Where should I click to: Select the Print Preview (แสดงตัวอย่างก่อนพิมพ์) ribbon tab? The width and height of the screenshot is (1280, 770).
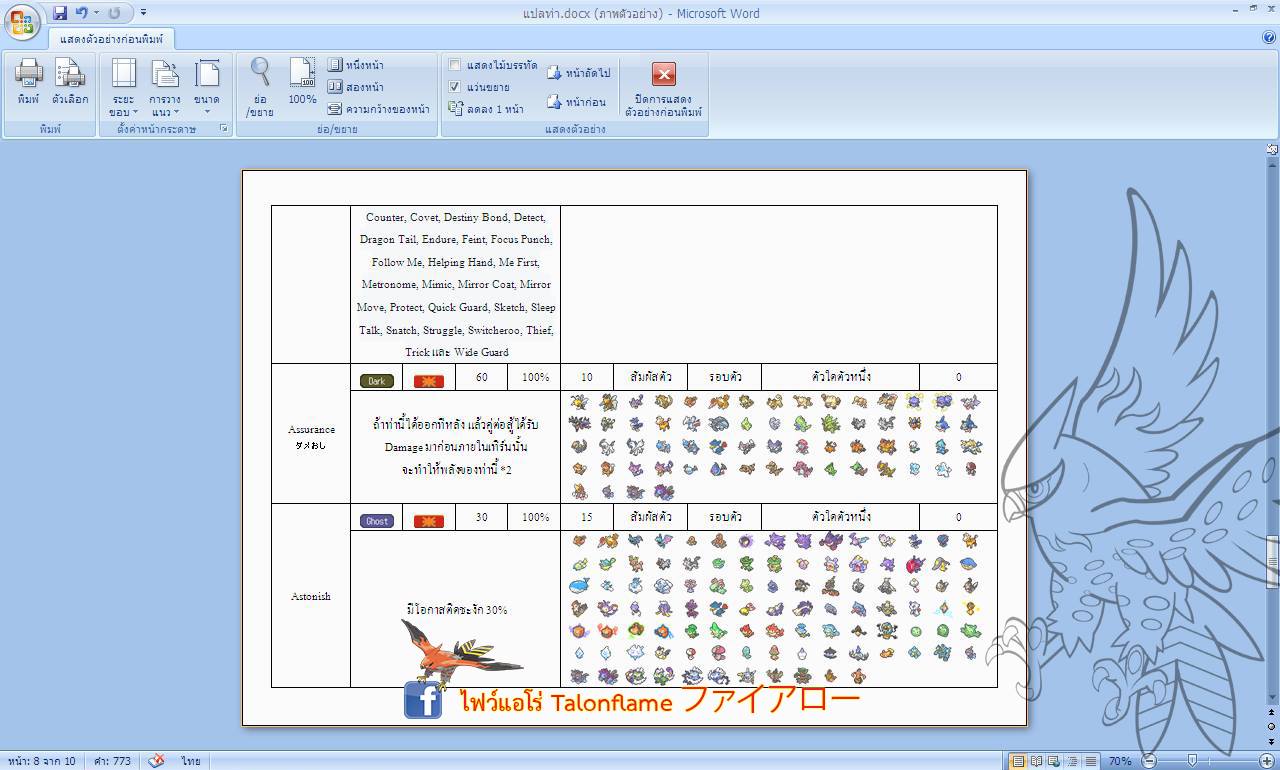[x=111, y=39]
